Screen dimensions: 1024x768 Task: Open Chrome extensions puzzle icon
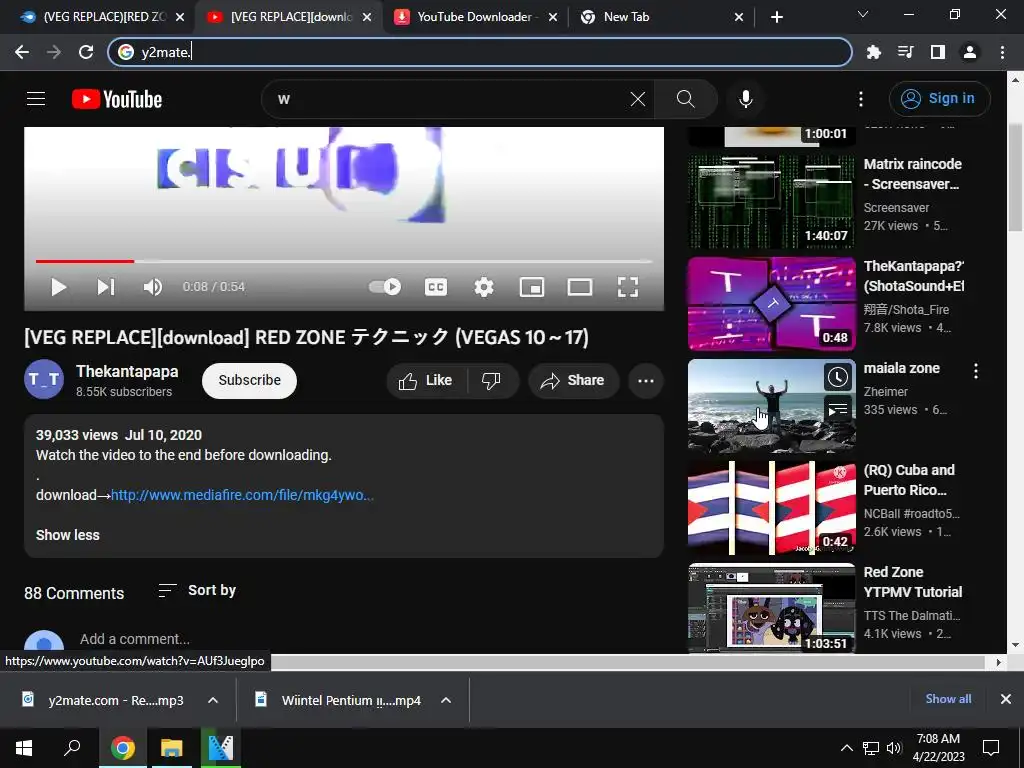coord(873,52)
